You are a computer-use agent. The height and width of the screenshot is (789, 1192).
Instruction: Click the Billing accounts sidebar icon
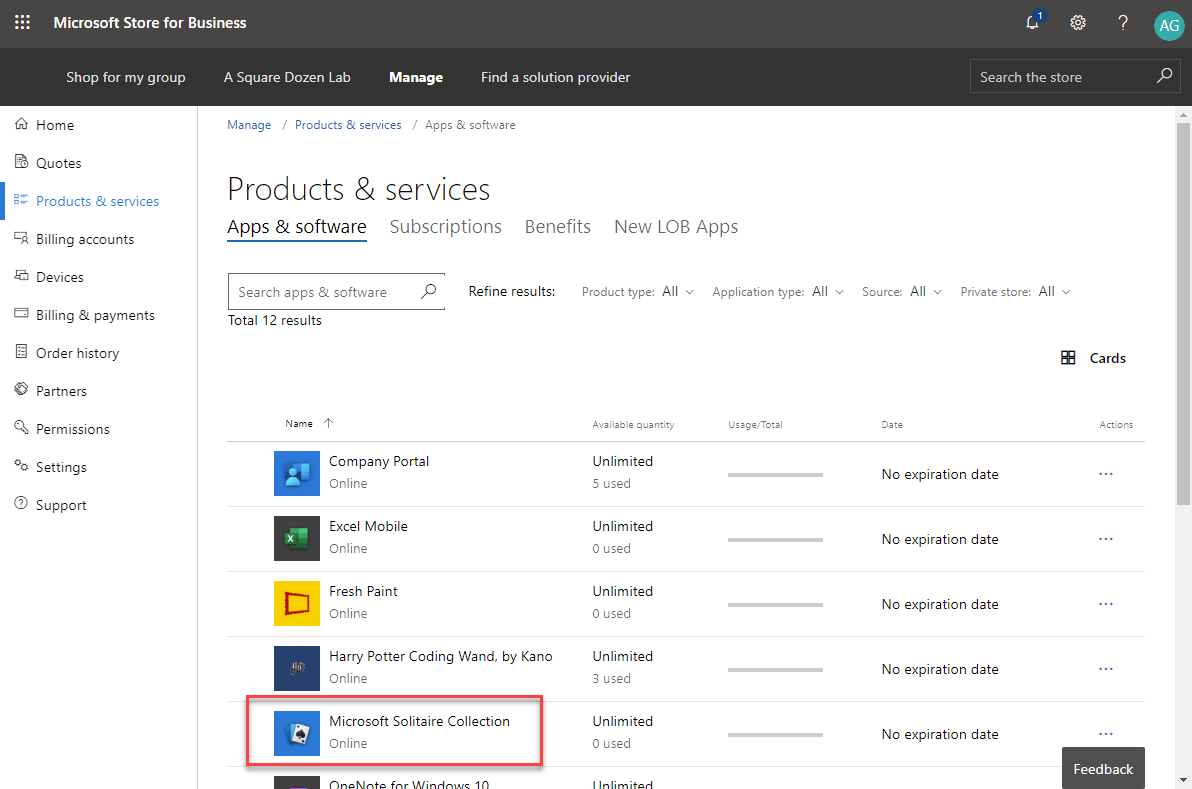click(x=21, y=238)
